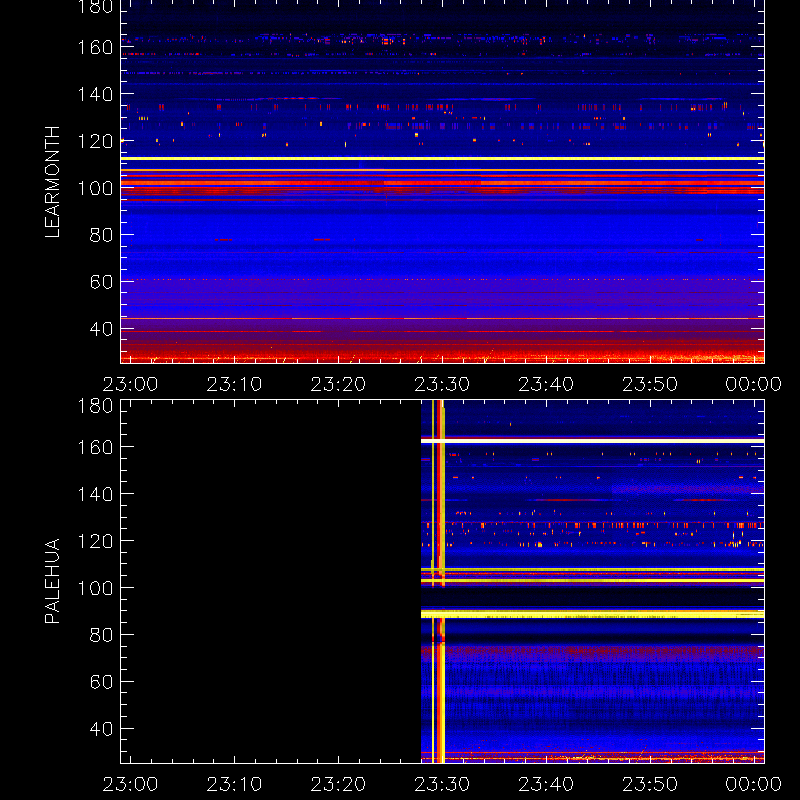This screenshot has height=800, width=800.
Task: Click the PALEHUA vertical axis title
Action: pyautogui.click(x=52, y=581)
